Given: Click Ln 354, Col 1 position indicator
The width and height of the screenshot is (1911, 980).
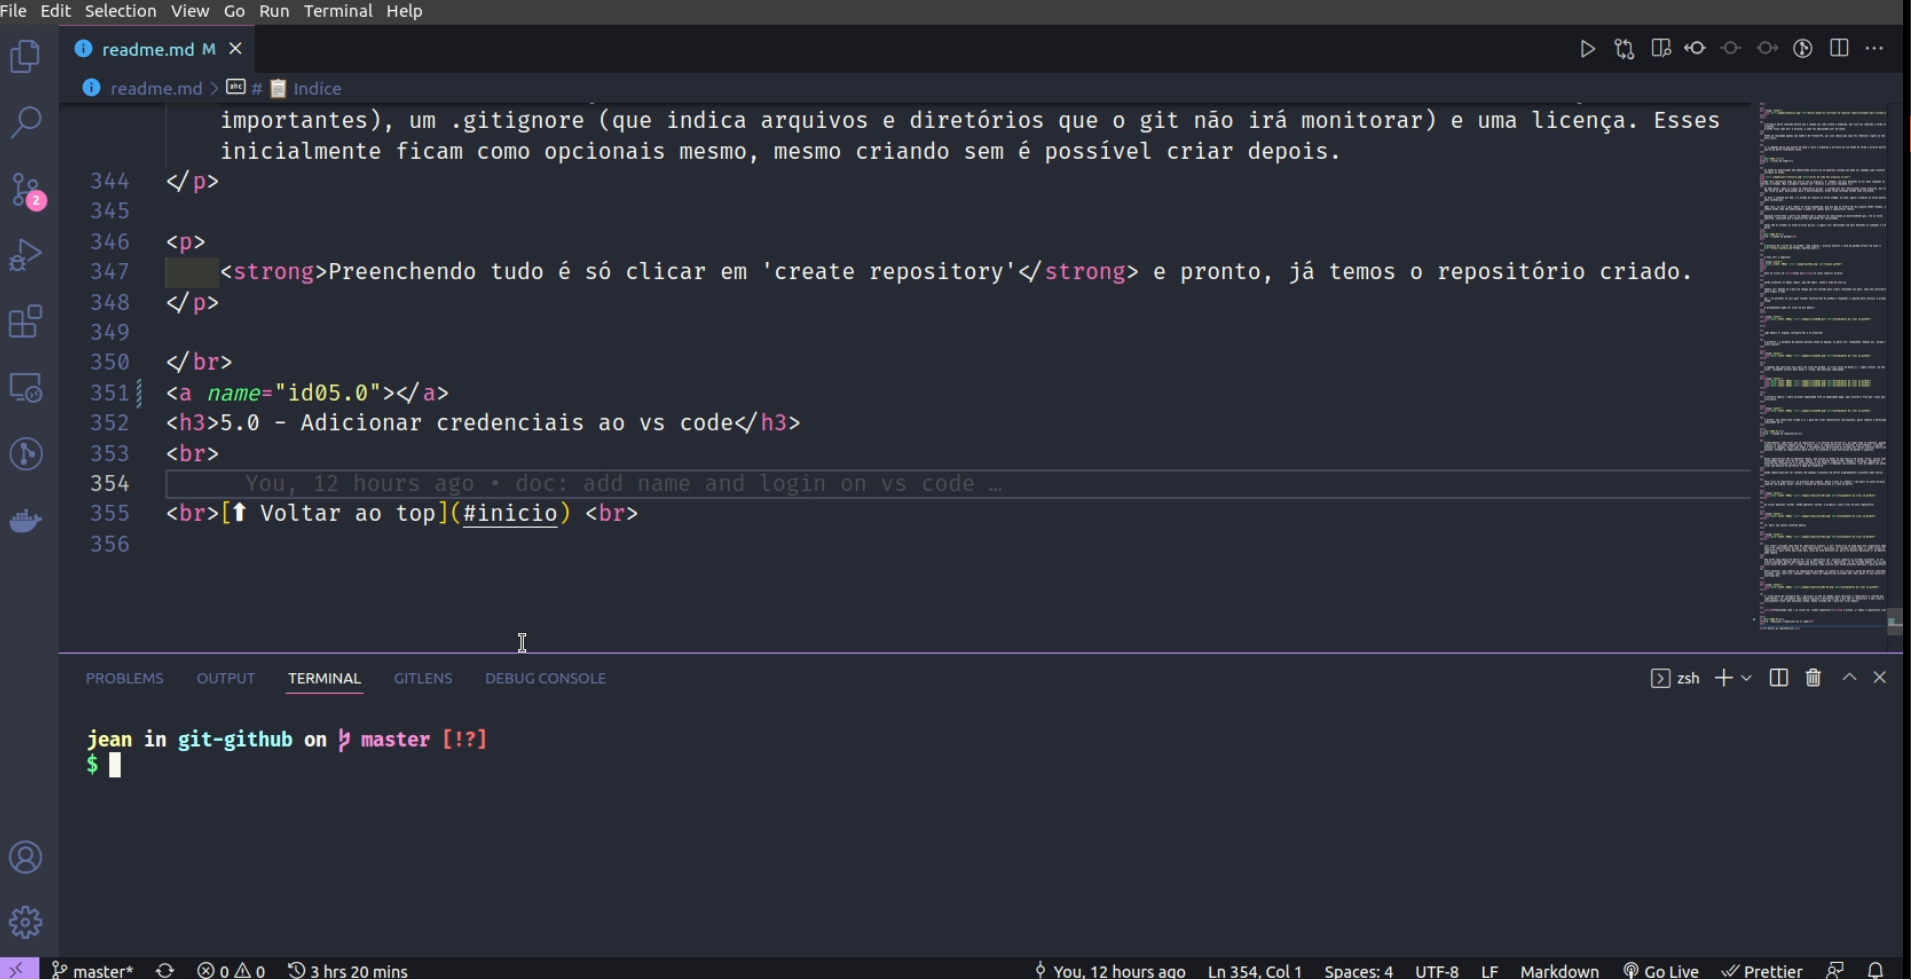Looking at the screenshot, I should tap(1255, 970).
